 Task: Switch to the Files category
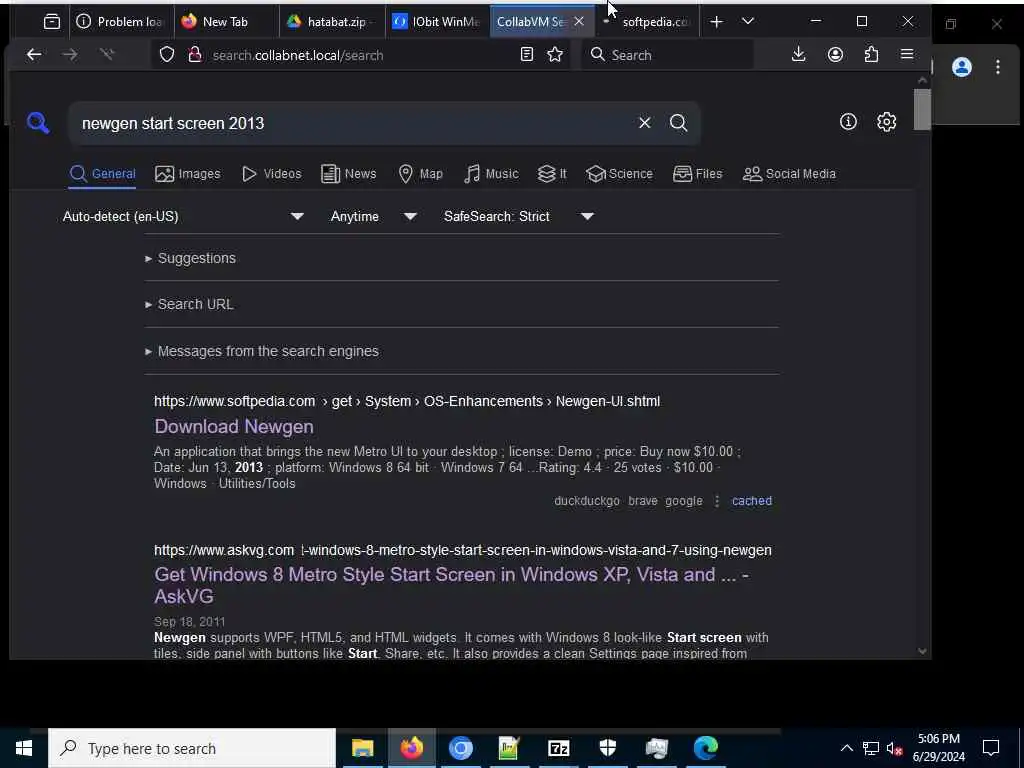[x=697, y=174]
